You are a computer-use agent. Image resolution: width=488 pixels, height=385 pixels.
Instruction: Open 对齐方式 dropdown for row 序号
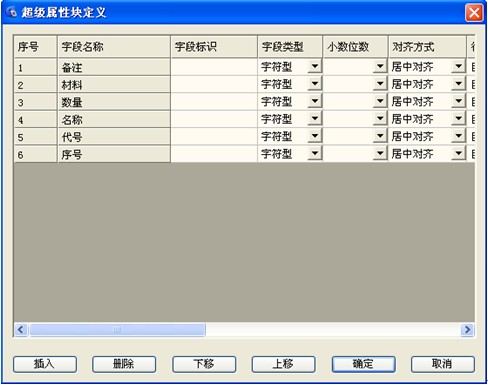coord(458,153)
